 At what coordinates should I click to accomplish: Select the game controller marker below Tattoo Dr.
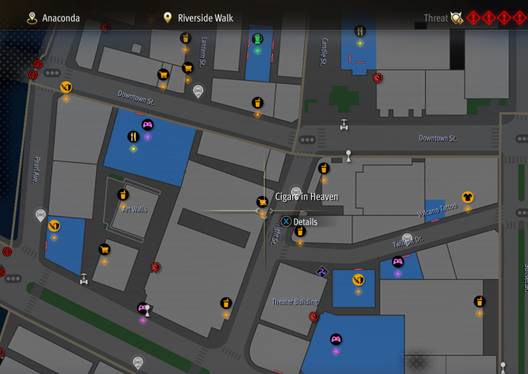click(x=398, y=262)
